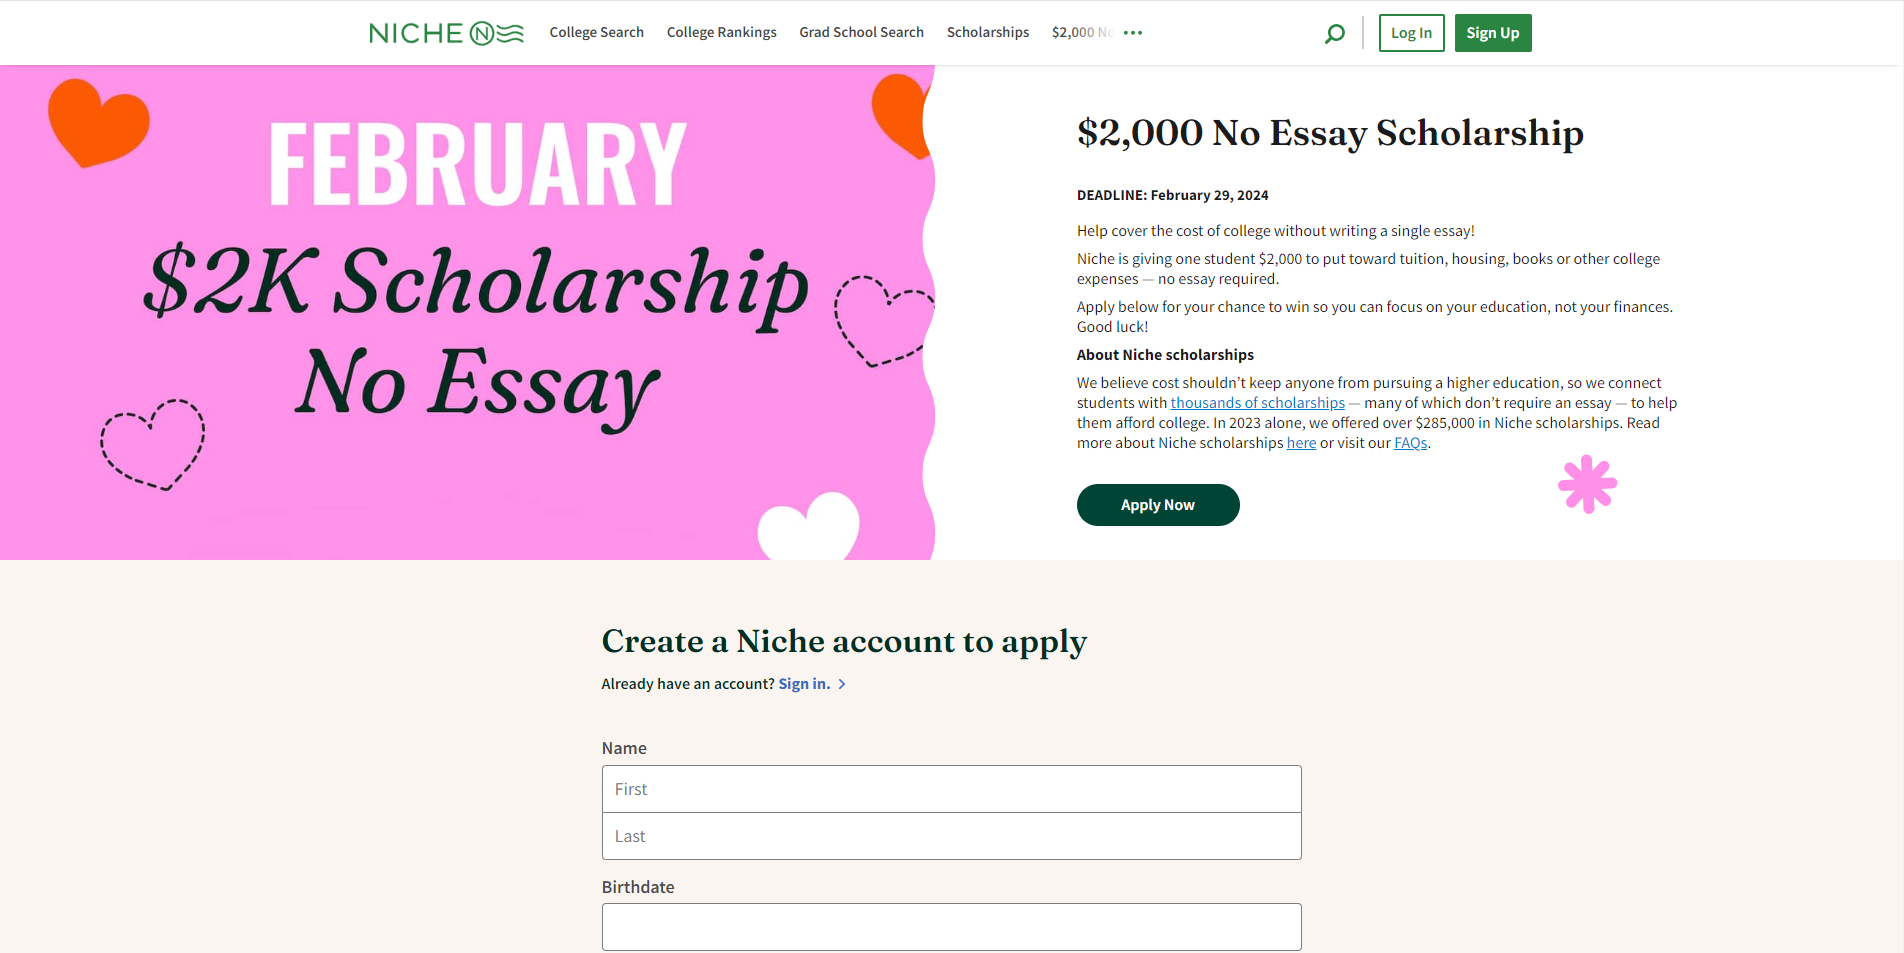Go to Grad School Search
This screenshot has height=953, width=1904.
click(861, 33)
